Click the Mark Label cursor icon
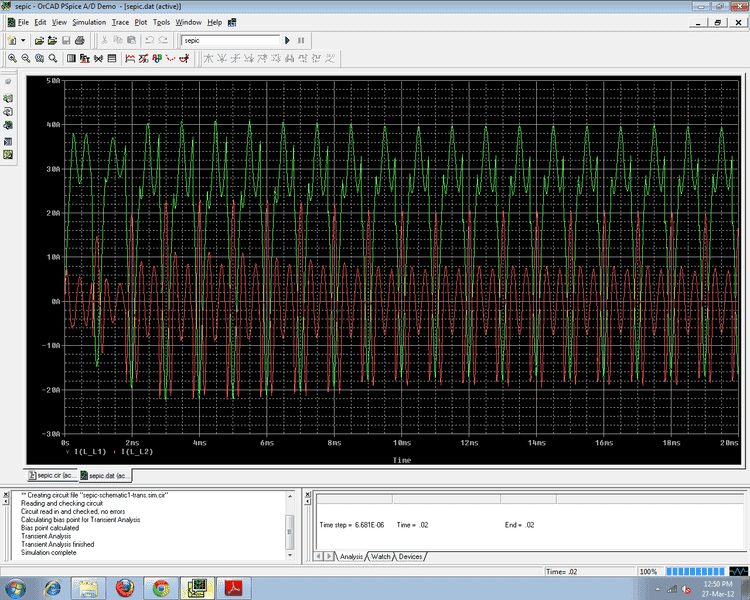Viewport: 750px width, 600px height. point(330,58)
